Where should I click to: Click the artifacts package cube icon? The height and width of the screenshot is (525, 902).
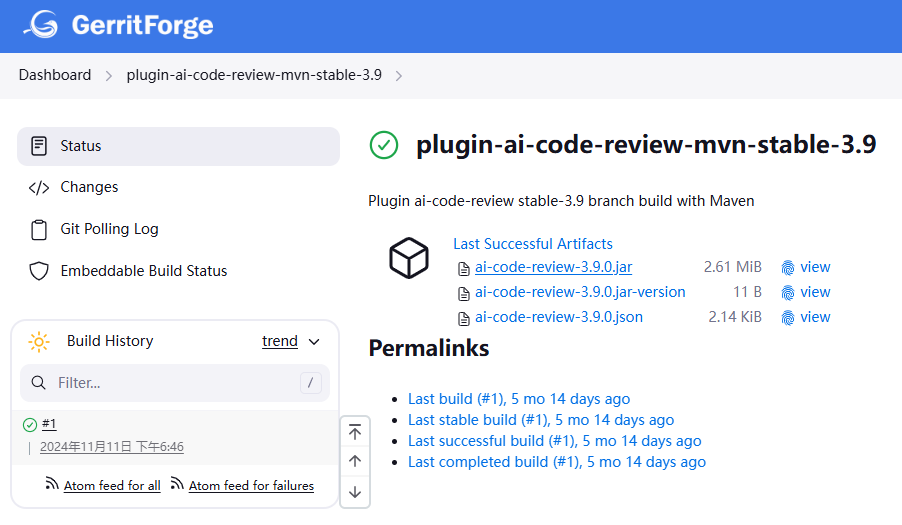[408, 258]
